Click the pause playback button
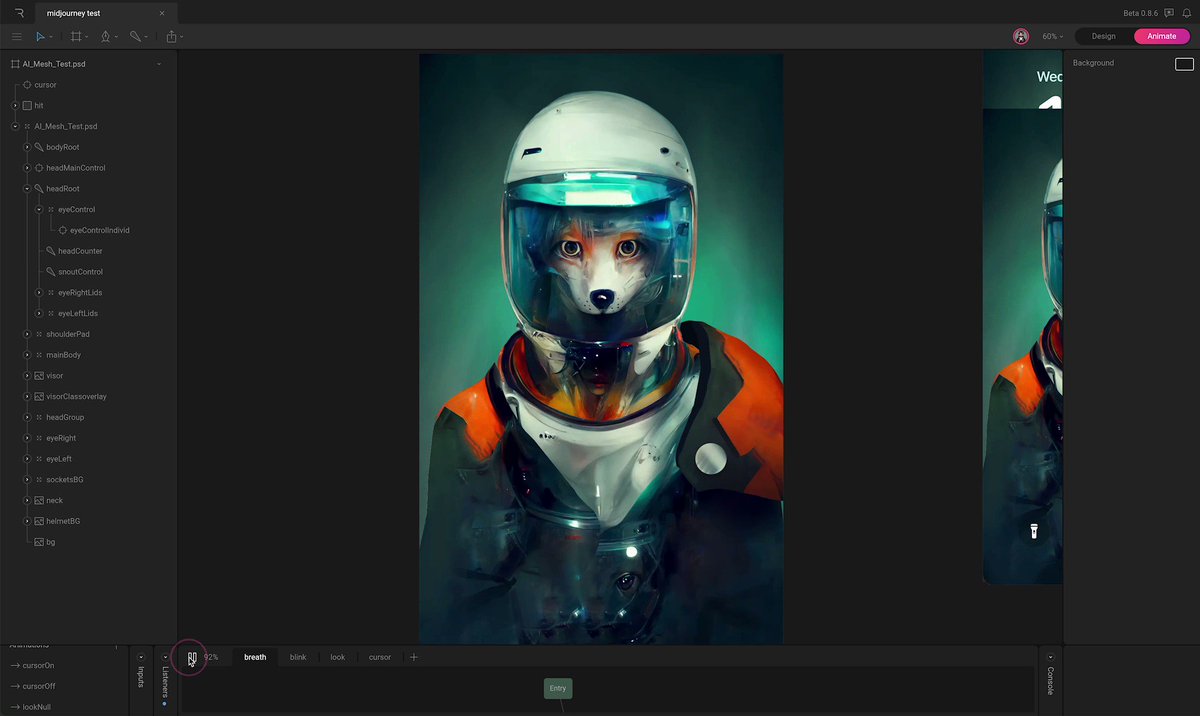The image size is (1200, 716). [192, 657]
